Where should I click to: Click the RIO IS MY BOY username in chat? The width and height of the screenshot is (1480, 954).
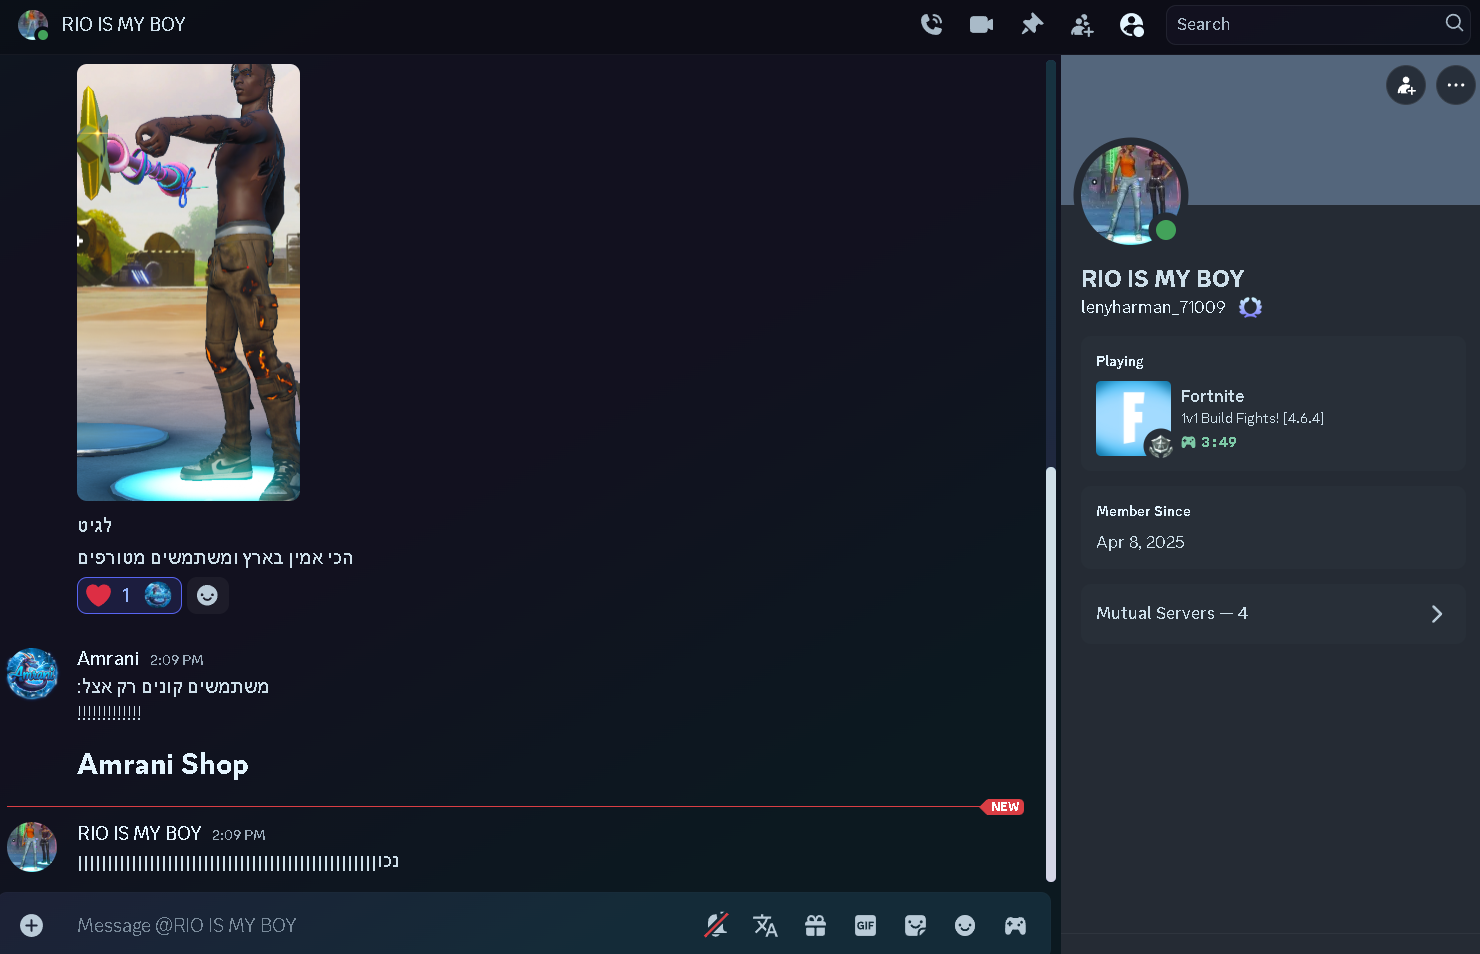click(x=139, y=833)
